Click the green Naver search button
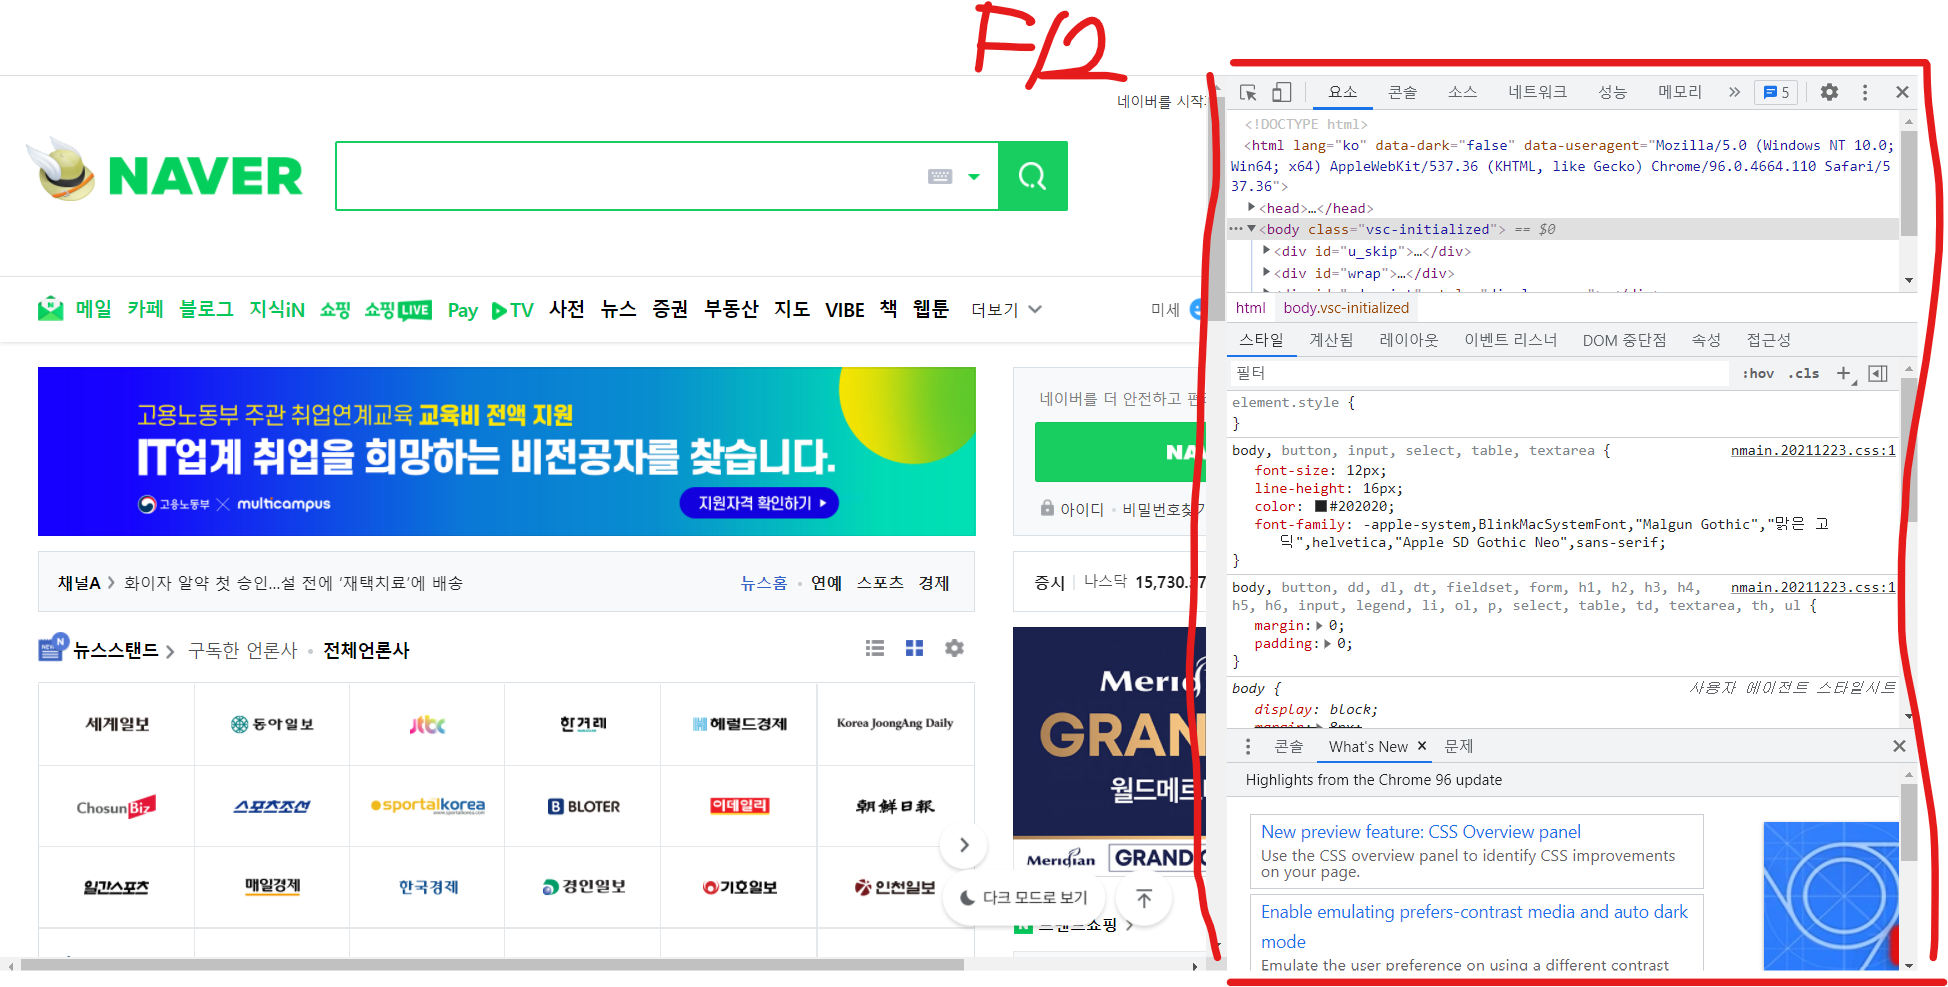The image size is (1948, 987). coord(1033,176)
